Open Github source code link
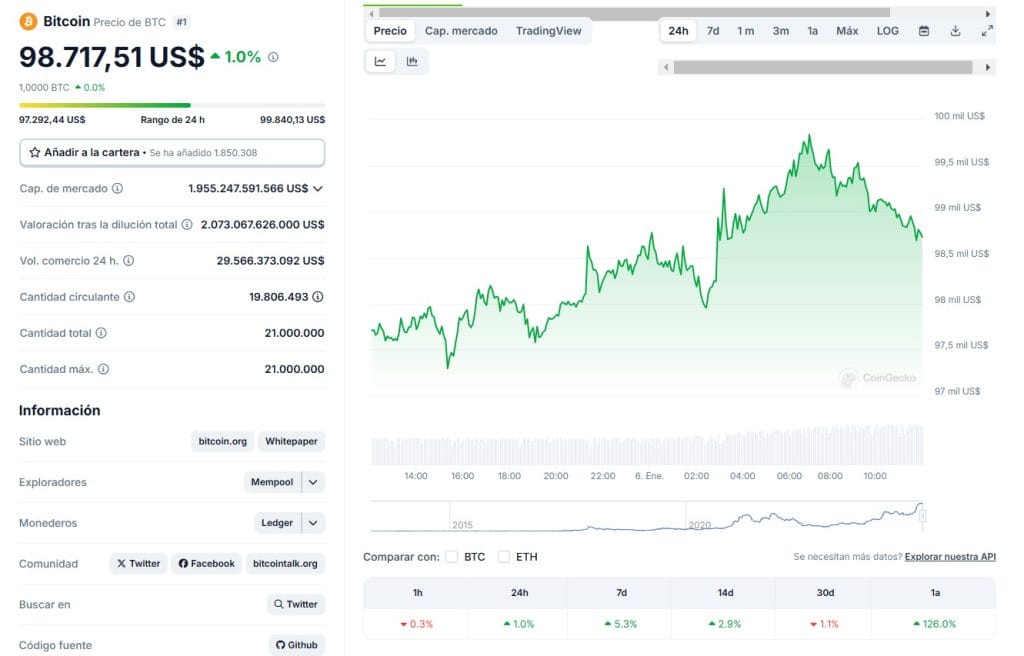The width and height of the screenshot is (1024, 656). pyautogui.click(x=296, y=645)
